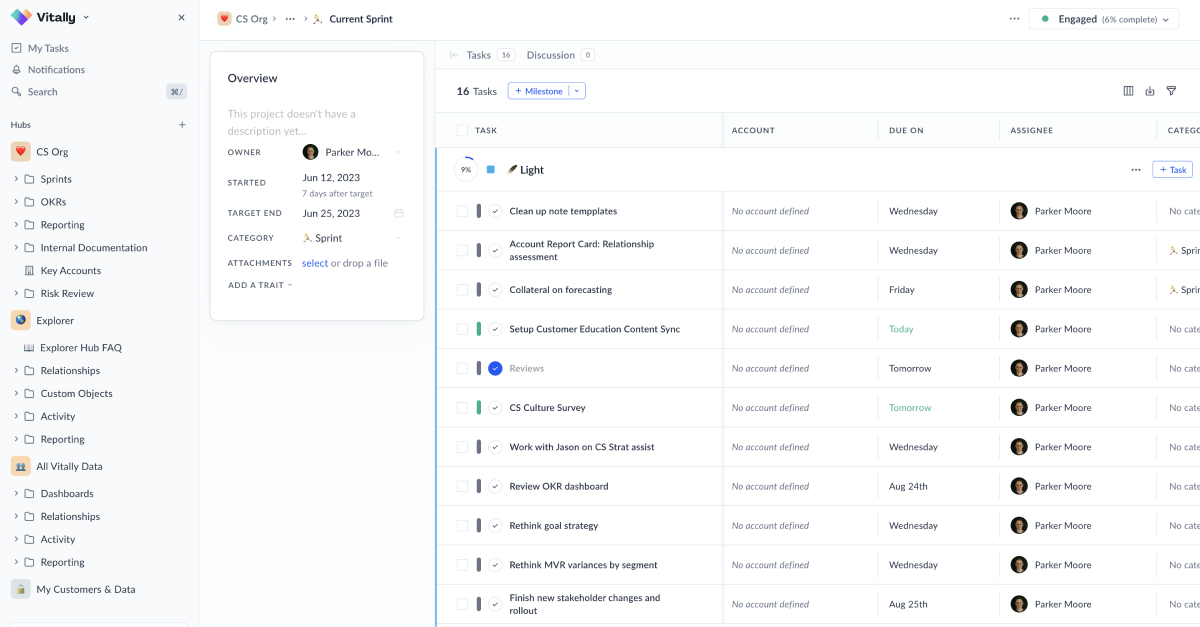
Task: Open the Engaged status dropdown
Action: pos(1103,18)
